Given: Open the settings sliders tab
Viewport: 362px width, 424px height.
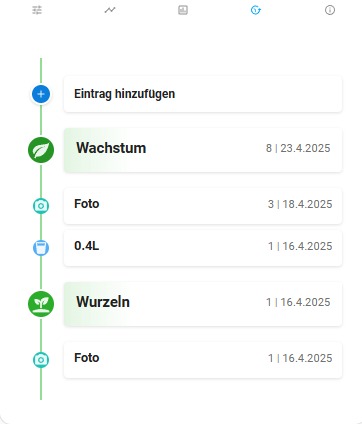Looking at the screenshot, I should (x=37, y=10).
